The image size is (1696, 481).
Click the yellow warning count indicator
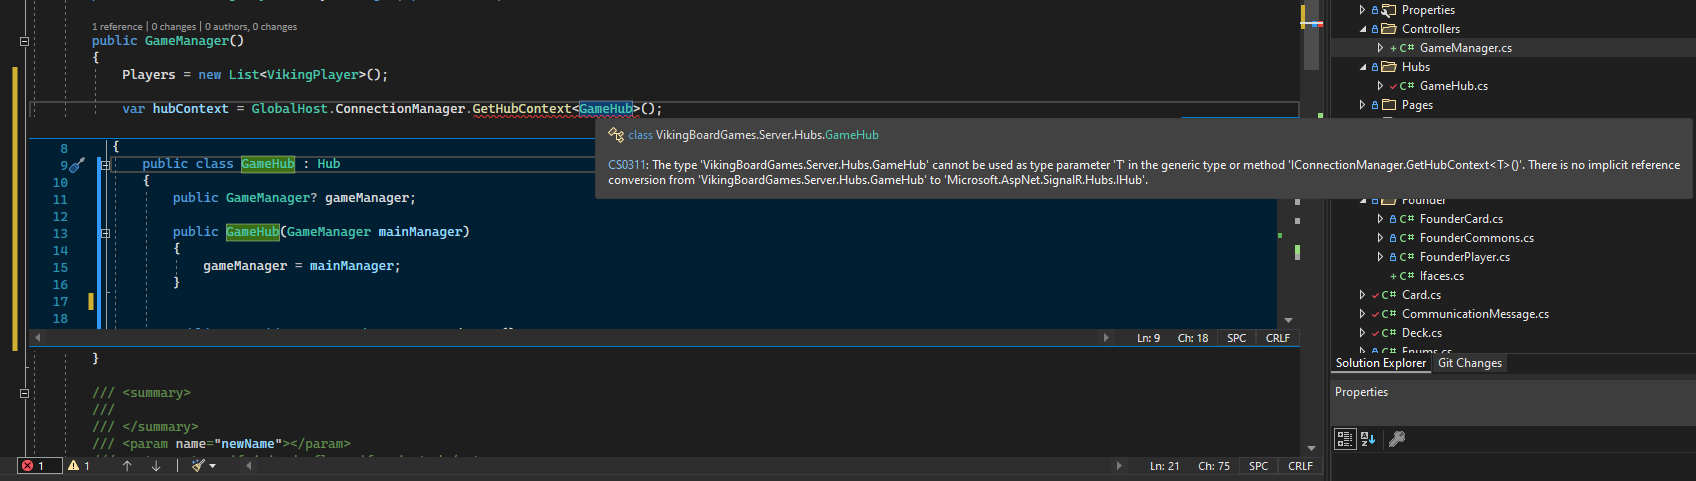coord(79,466)
